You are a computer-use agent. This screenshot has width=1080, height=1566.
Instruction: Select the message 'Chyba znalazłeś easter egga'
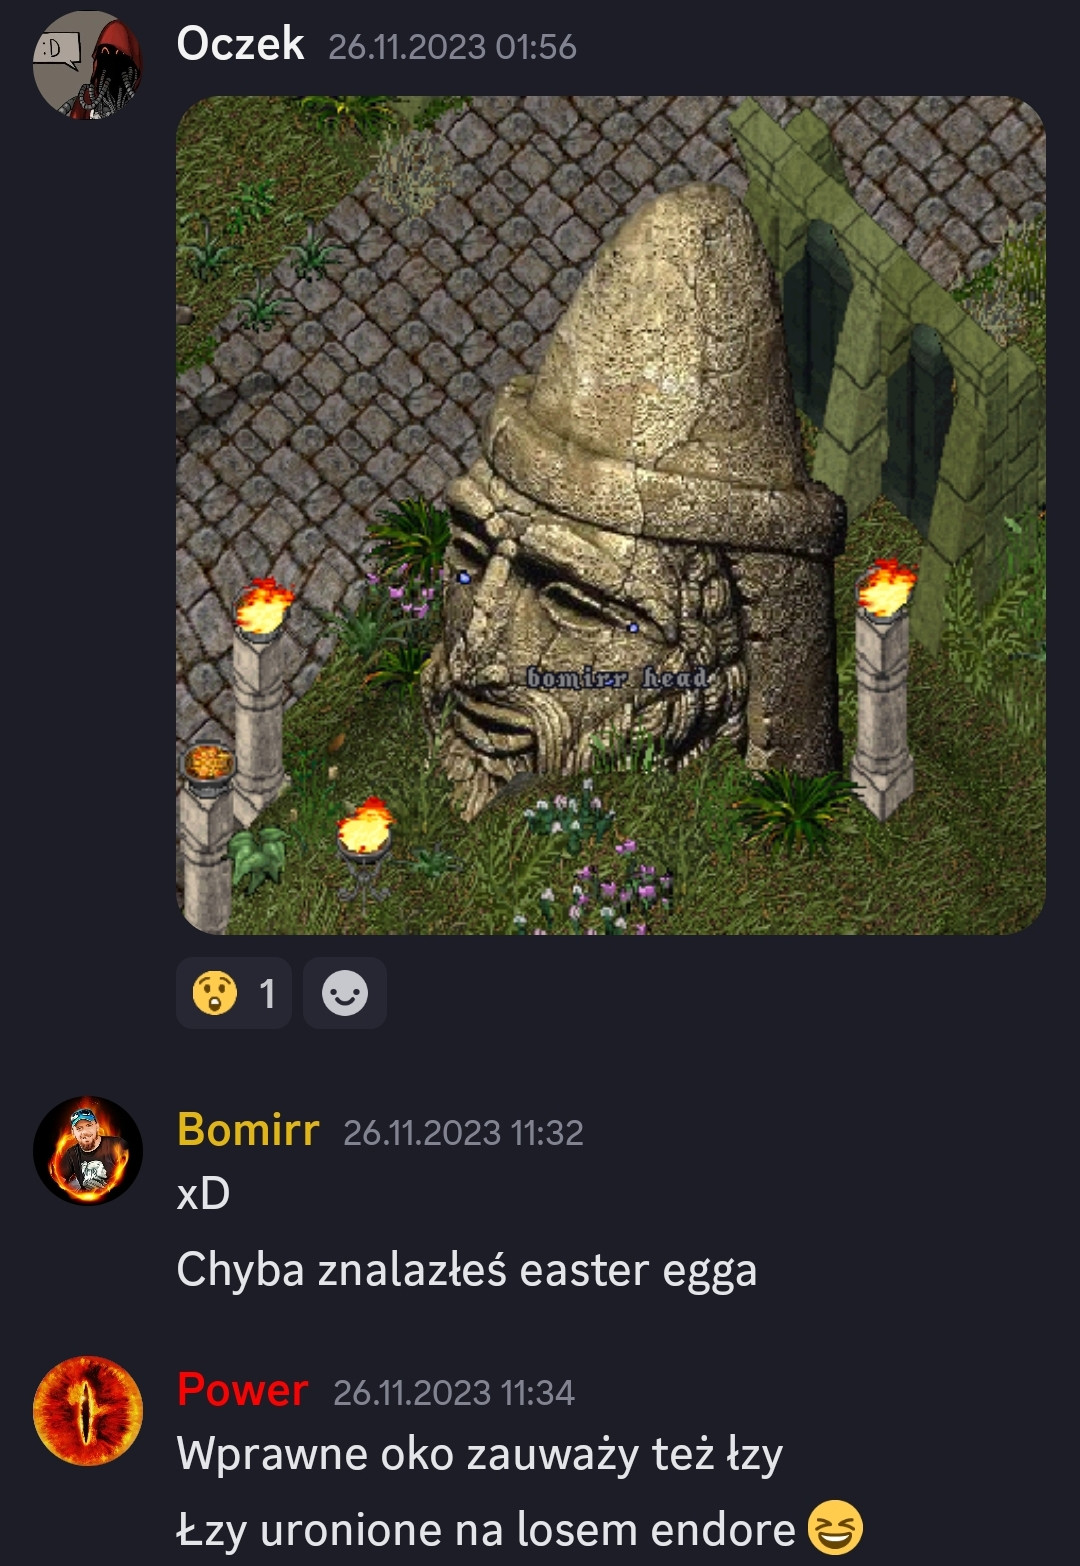[x=467, y=1271]
